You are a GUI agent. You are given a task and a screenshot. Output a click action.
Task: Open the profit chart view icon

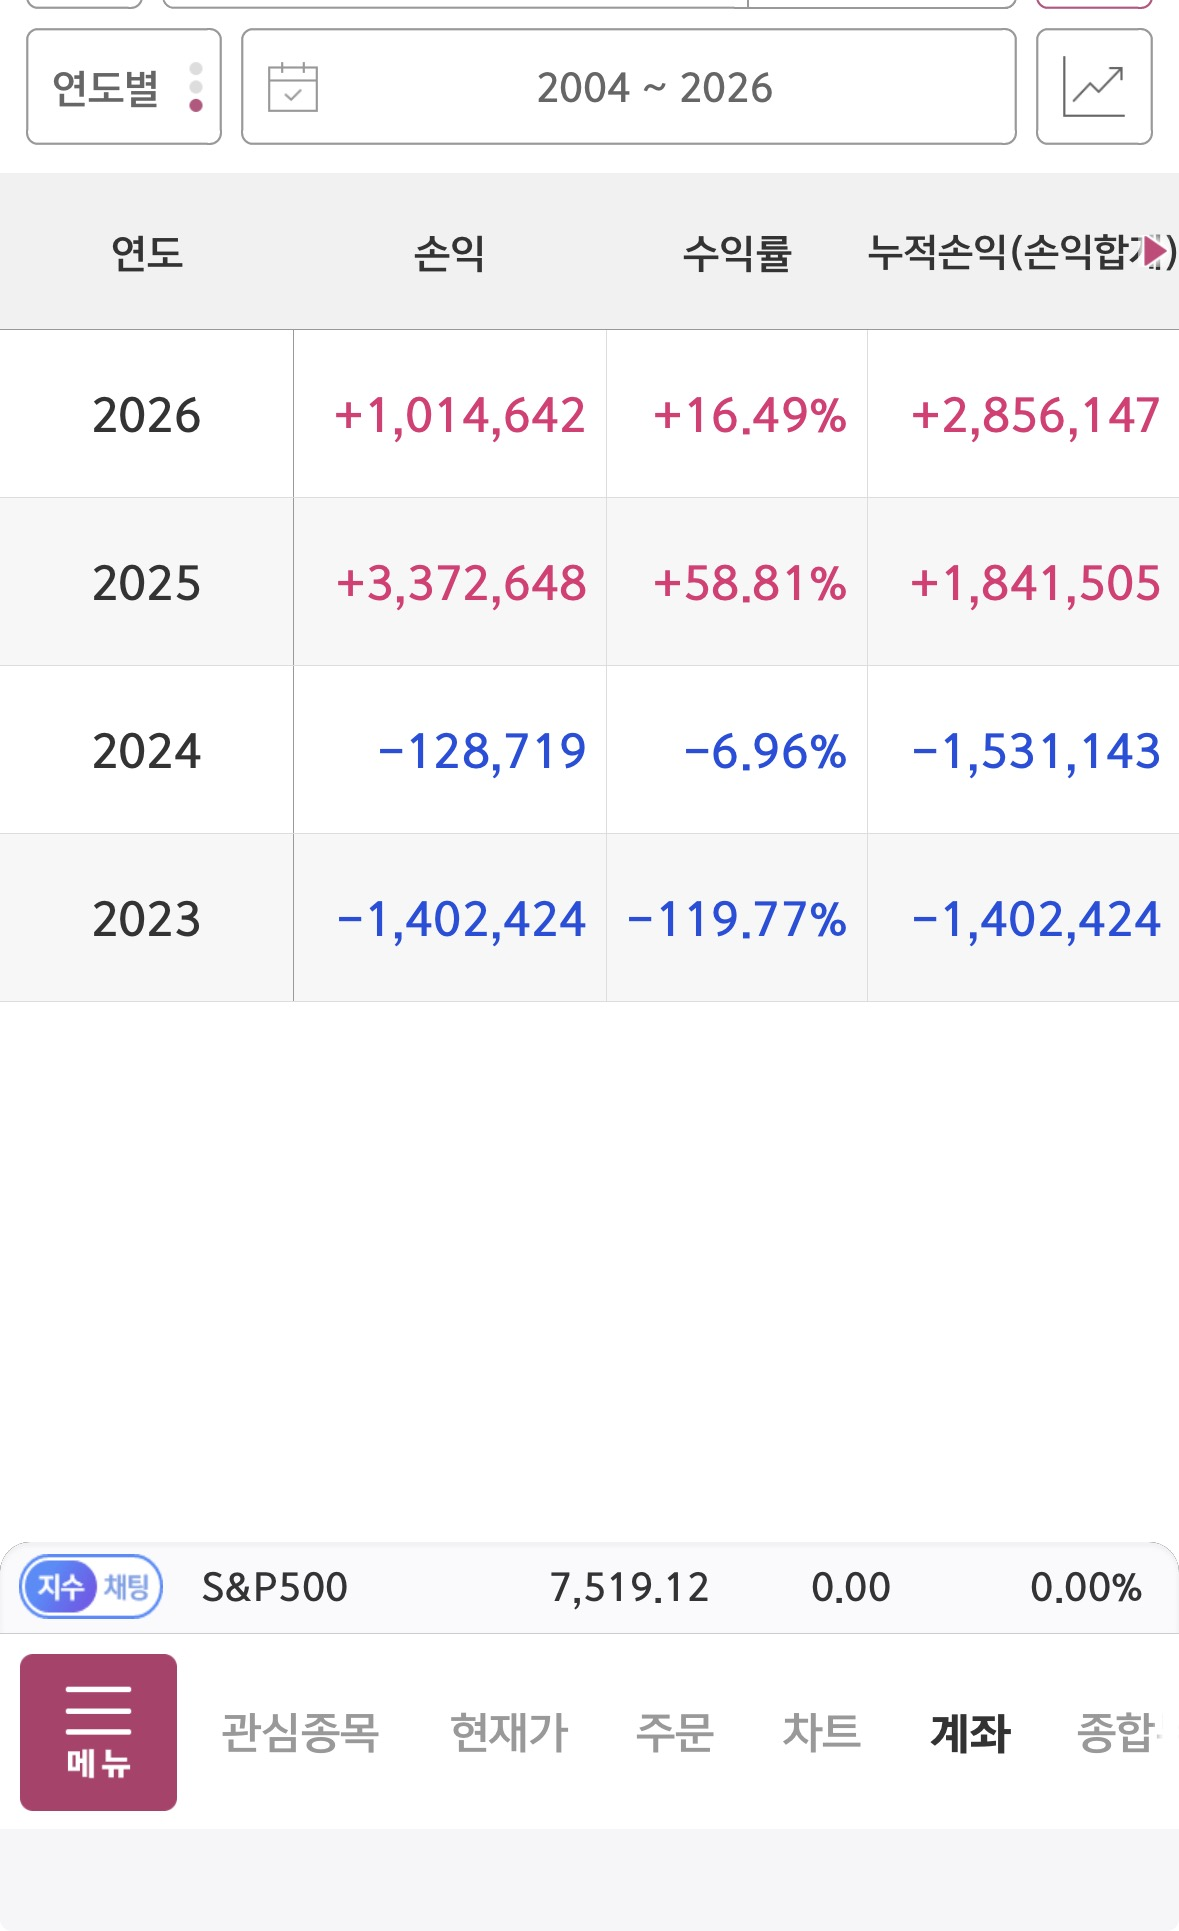pos(1094,87)
